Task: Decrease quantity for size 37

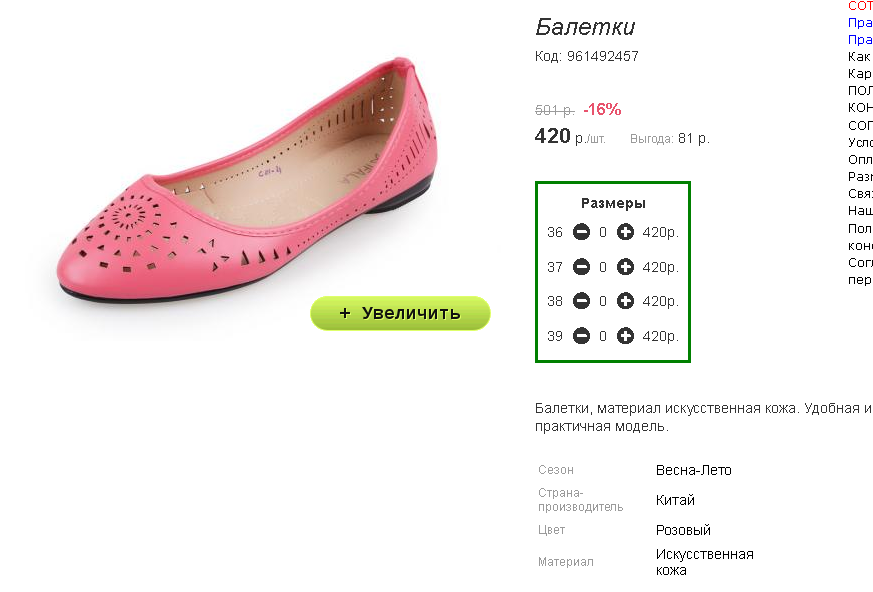Action: coord(581,267)
